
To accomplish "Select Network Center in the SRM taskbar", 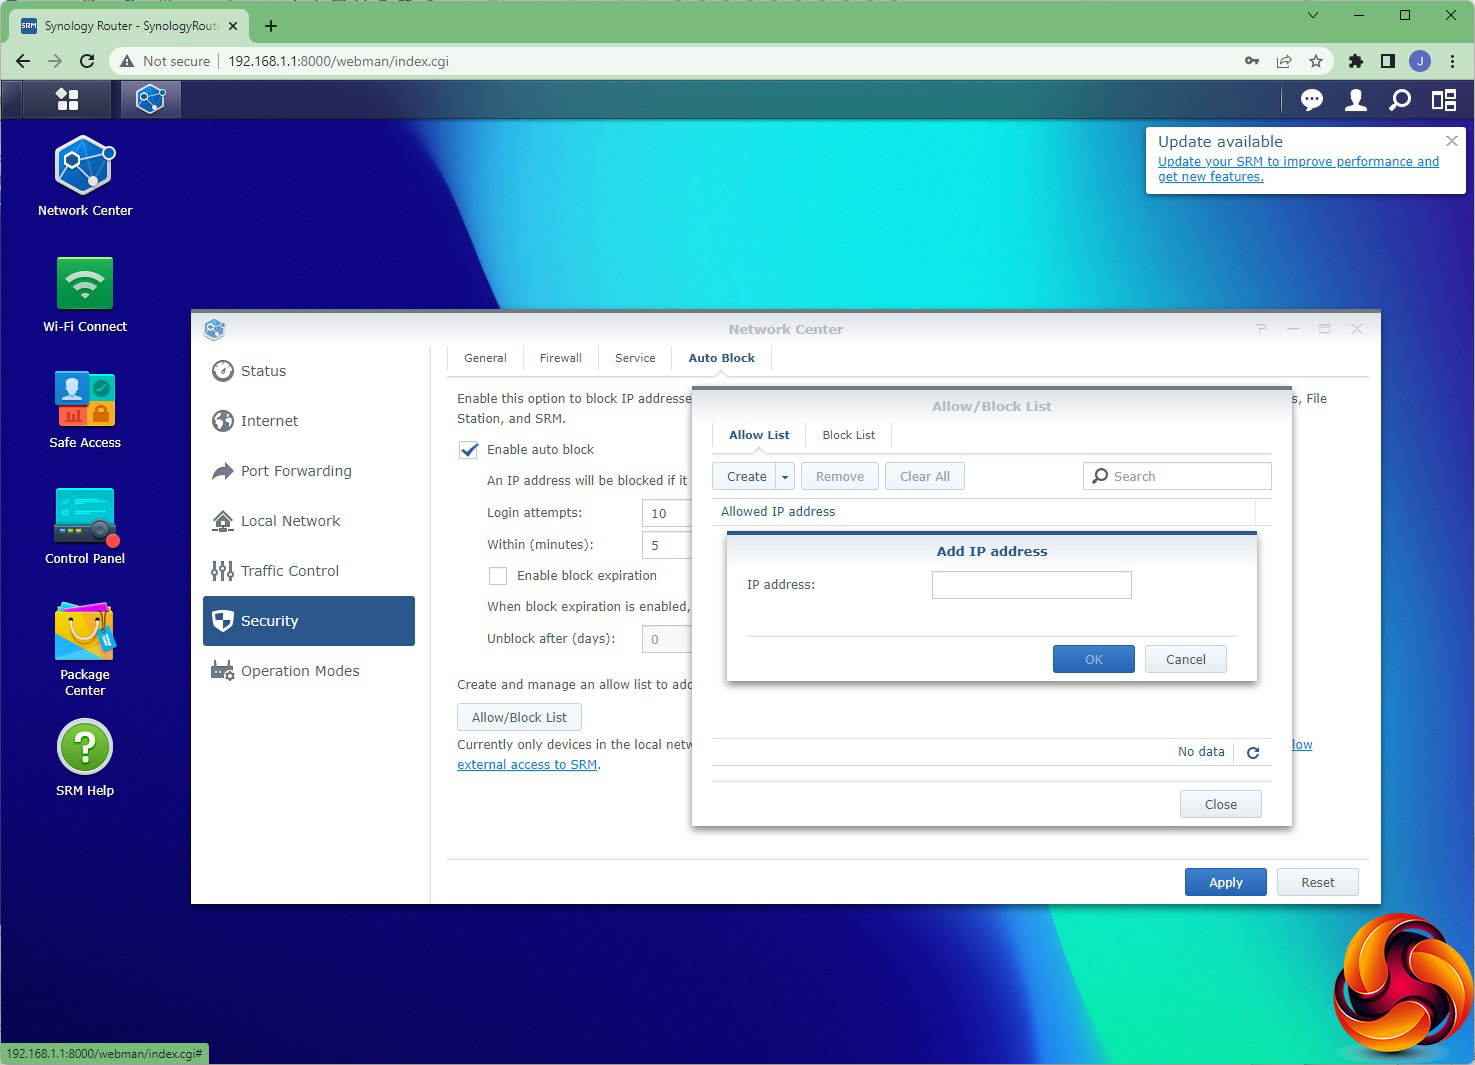I will tap(150, 99).
